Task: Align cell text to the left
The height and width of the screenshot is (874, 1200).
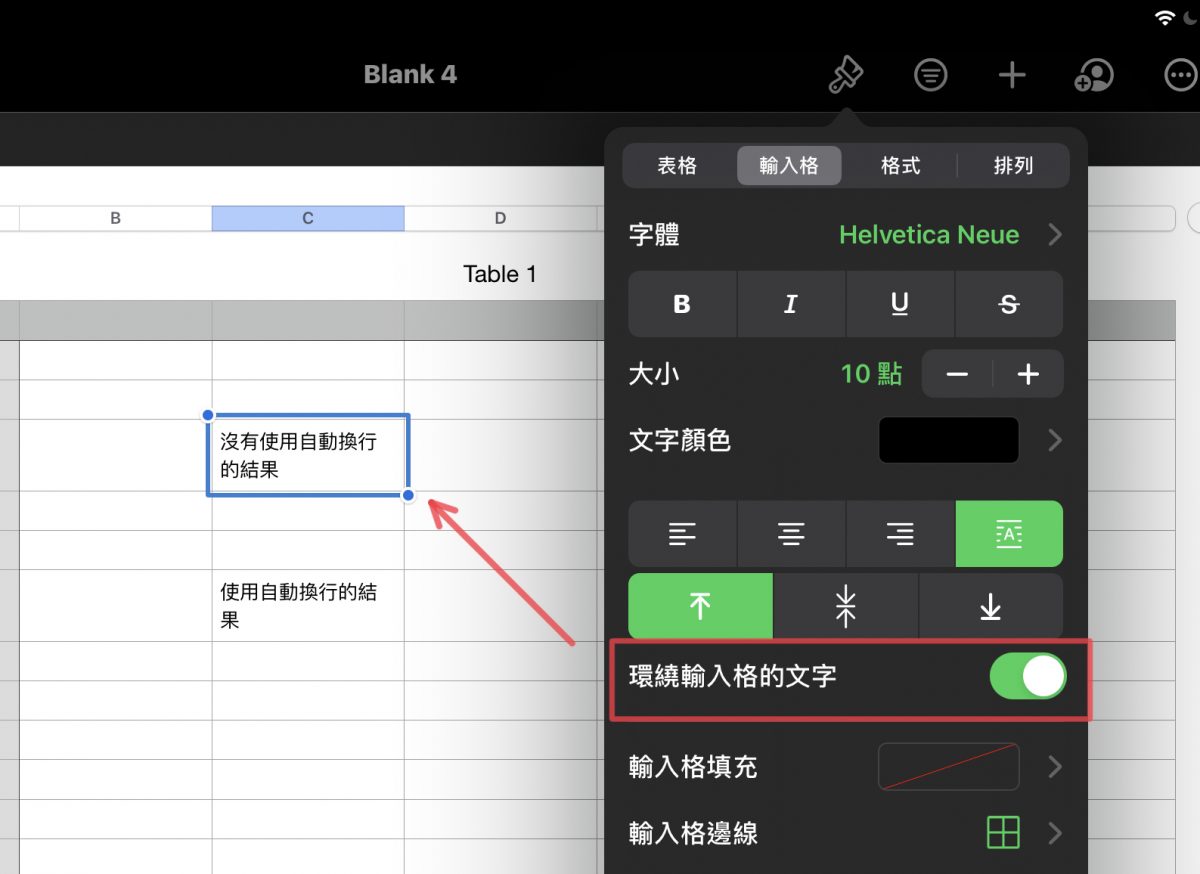Action: click(682, 534)
